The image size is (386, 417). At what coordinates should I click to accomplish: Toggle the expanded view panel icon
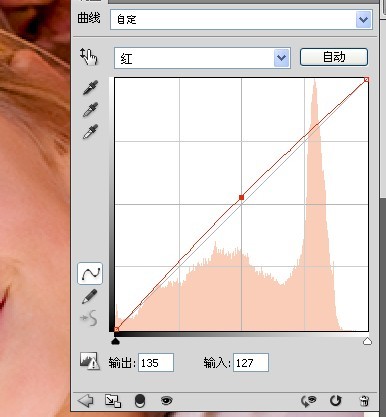pos(113,401)
